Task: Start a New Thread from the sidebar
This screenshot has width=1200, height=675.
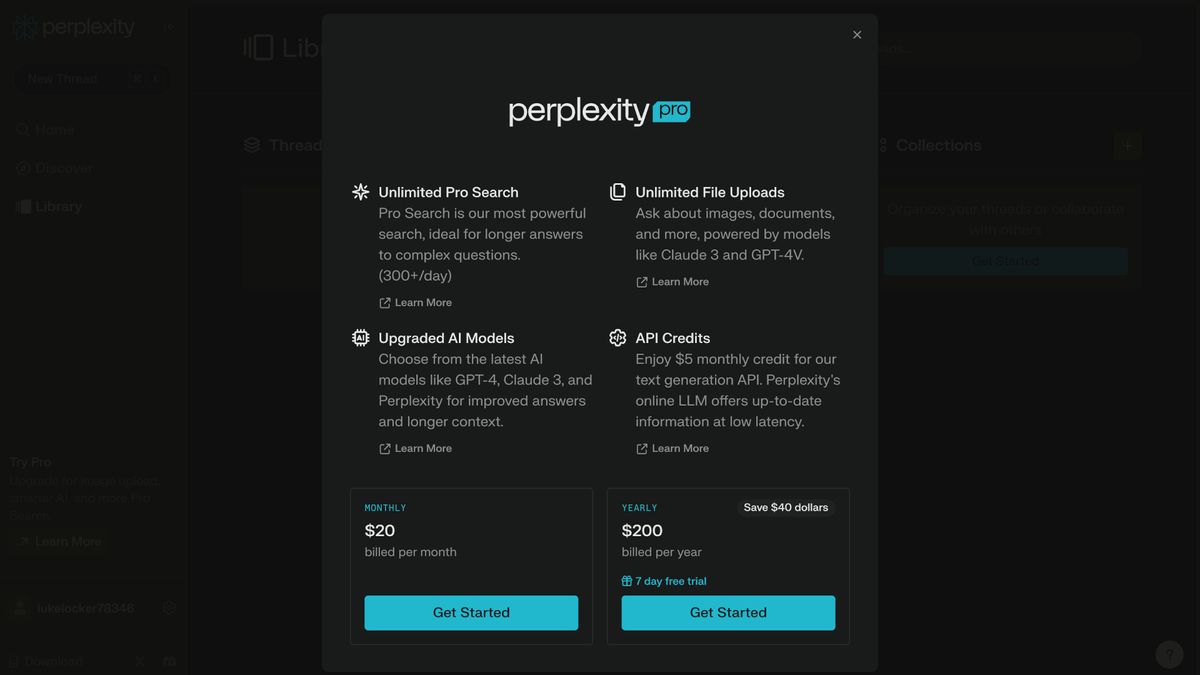Action: coord(63,79)
